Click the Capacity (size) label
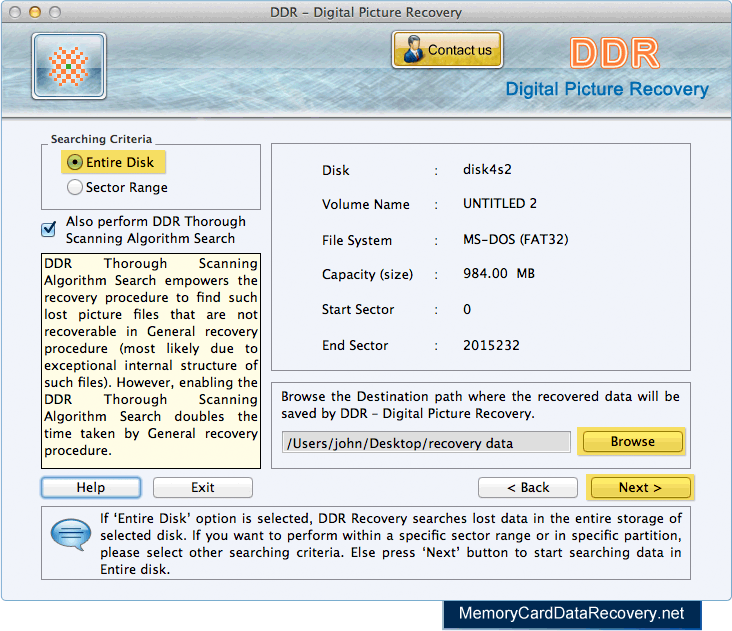The height and width of the screenshot is (631, 732). coord(367,274)
